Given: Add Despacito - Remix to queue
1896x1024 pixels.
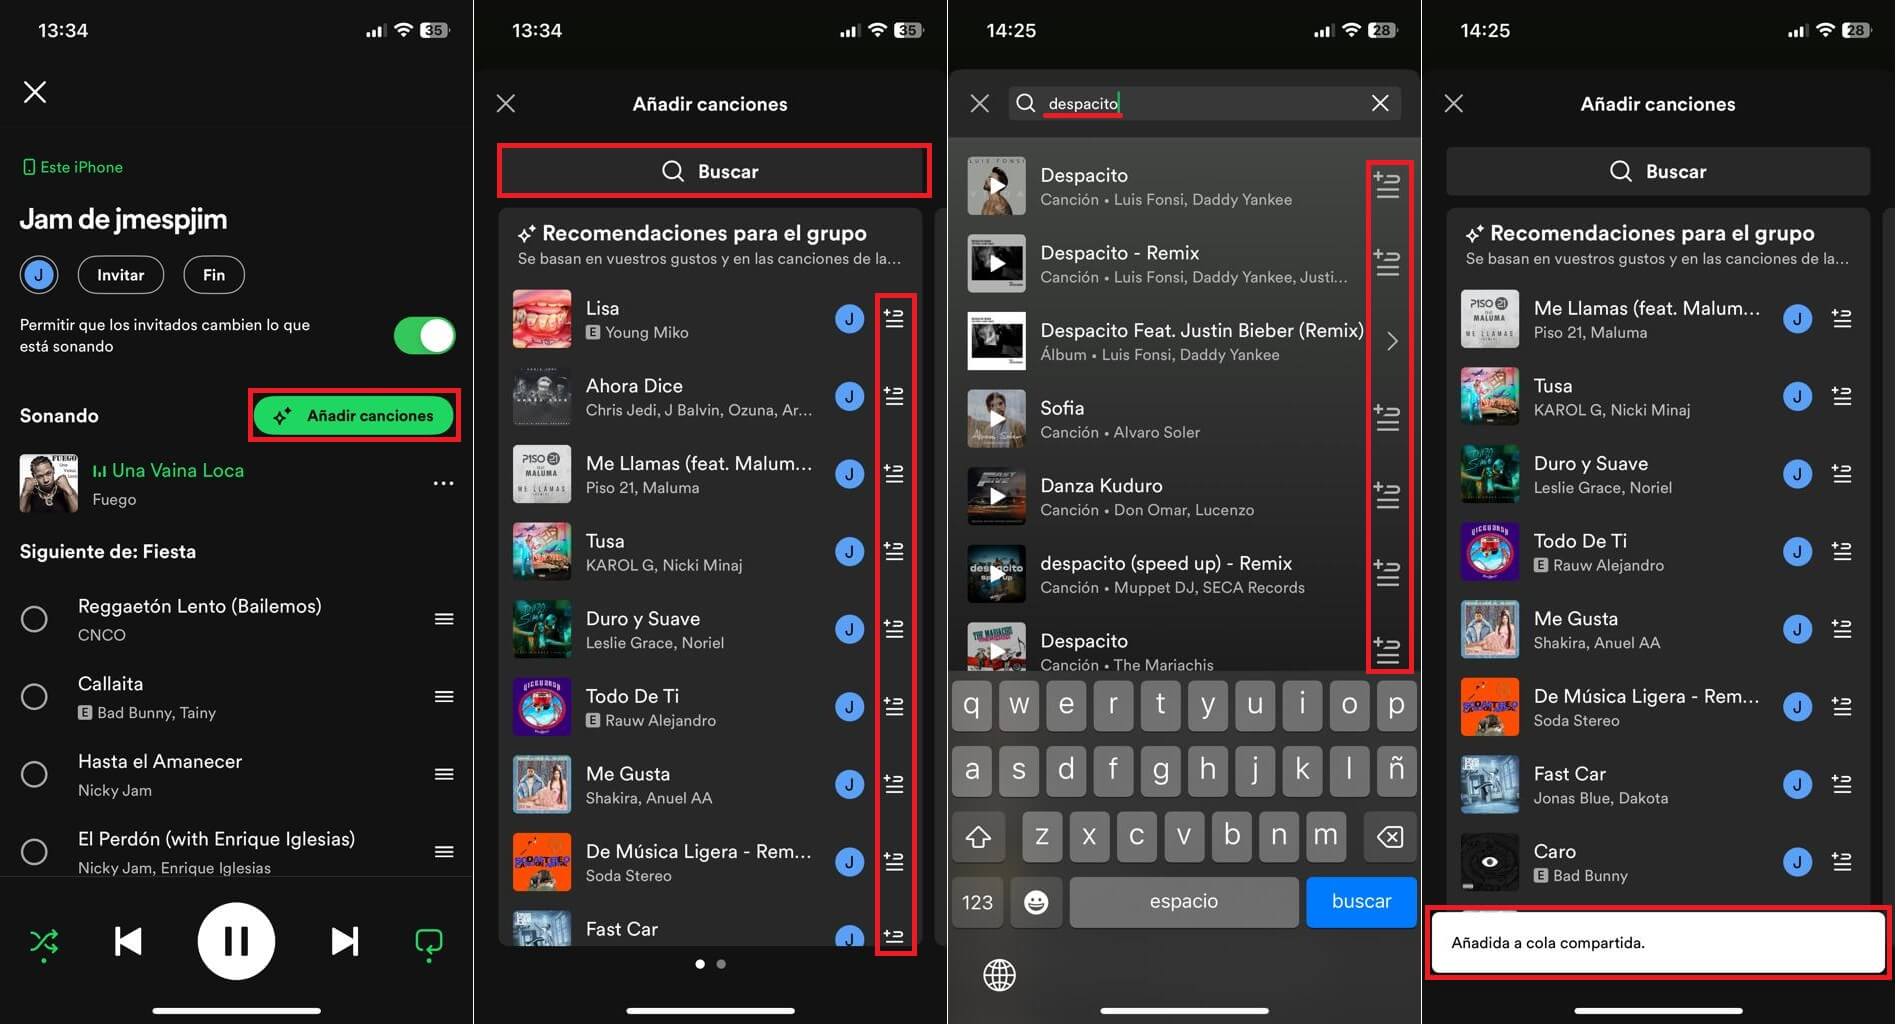Looking at the screenshot, I should tap(1387, 263).
